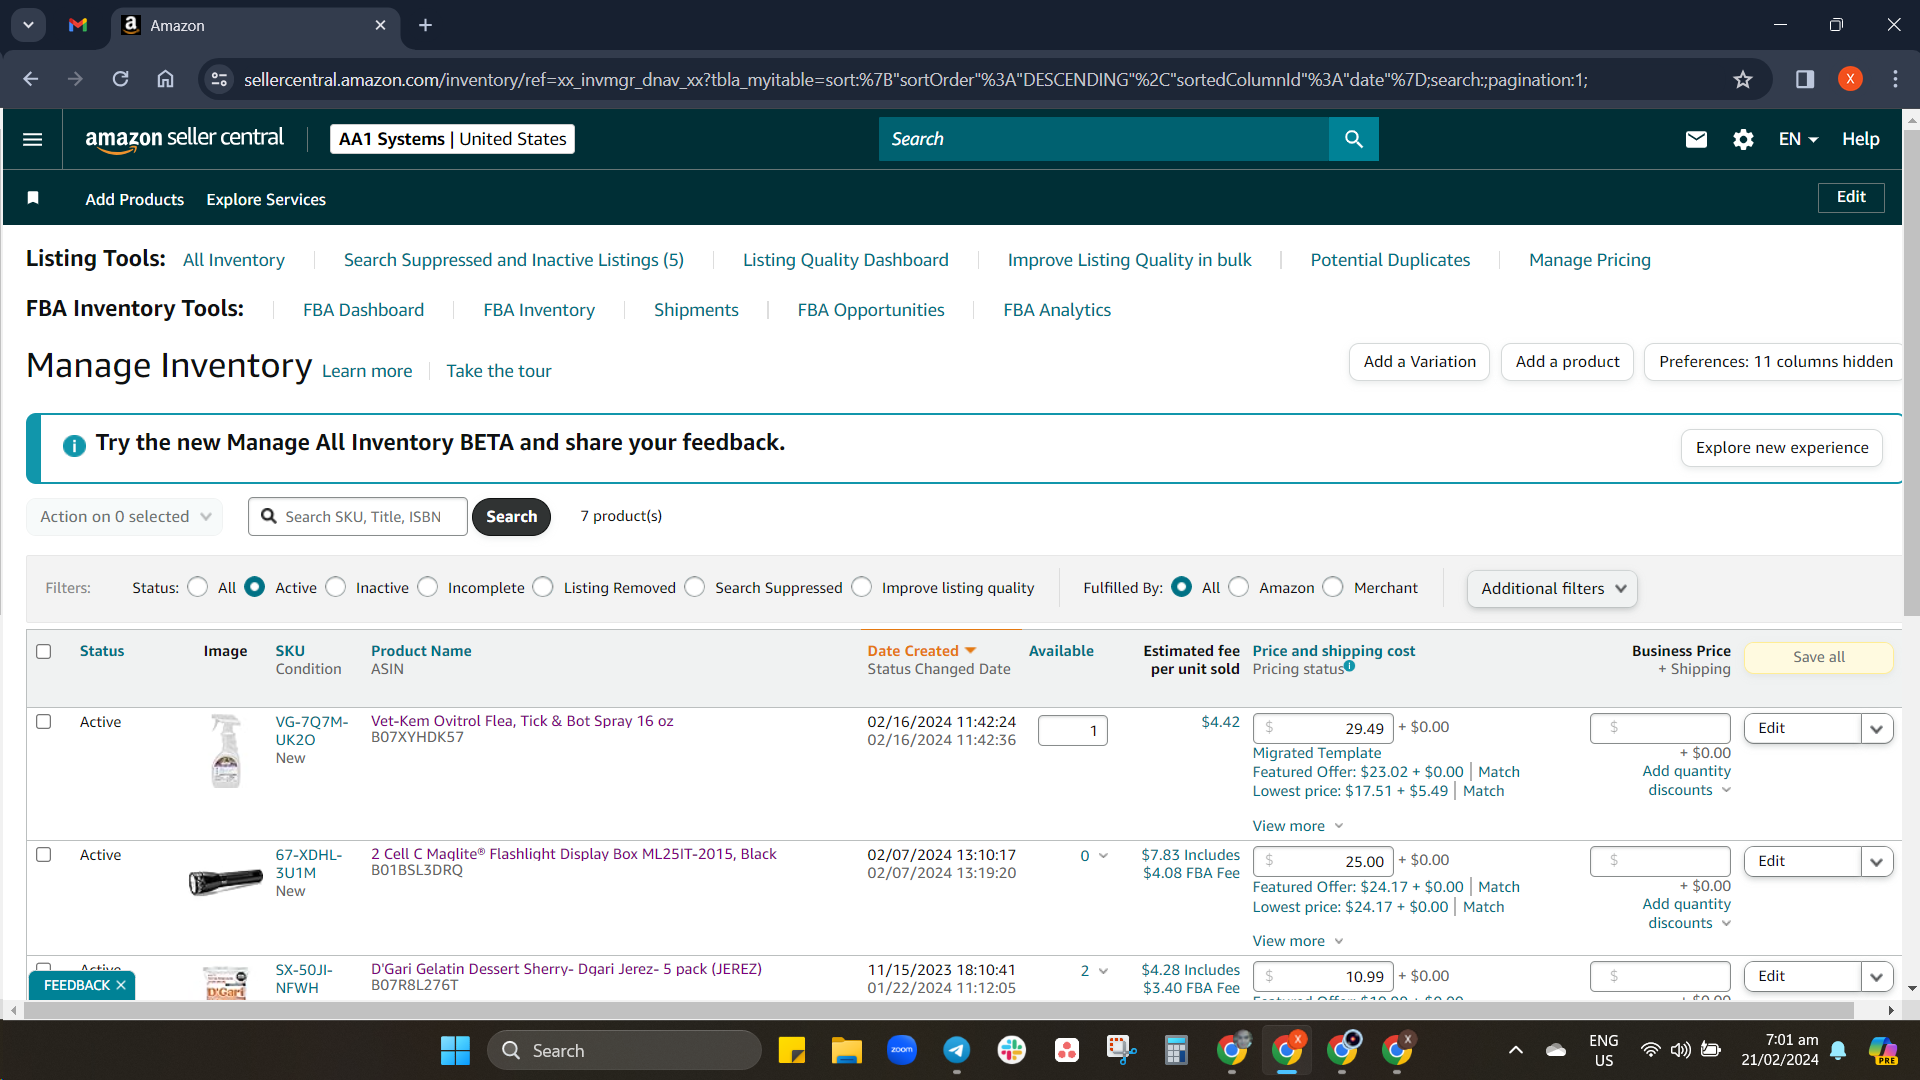Image resolution: width=1920 pixels, height=1080 pixels.
Task: Expand View more under the 29.49 price
Action: point(1298,826)
